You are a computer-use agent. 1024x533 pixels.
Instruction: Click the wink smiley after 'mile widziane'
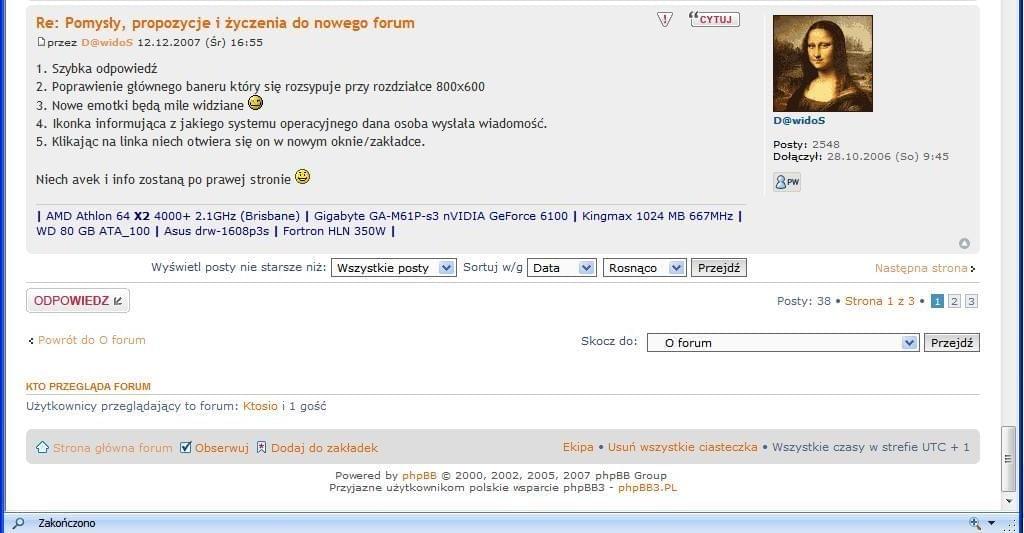(255, 103)
